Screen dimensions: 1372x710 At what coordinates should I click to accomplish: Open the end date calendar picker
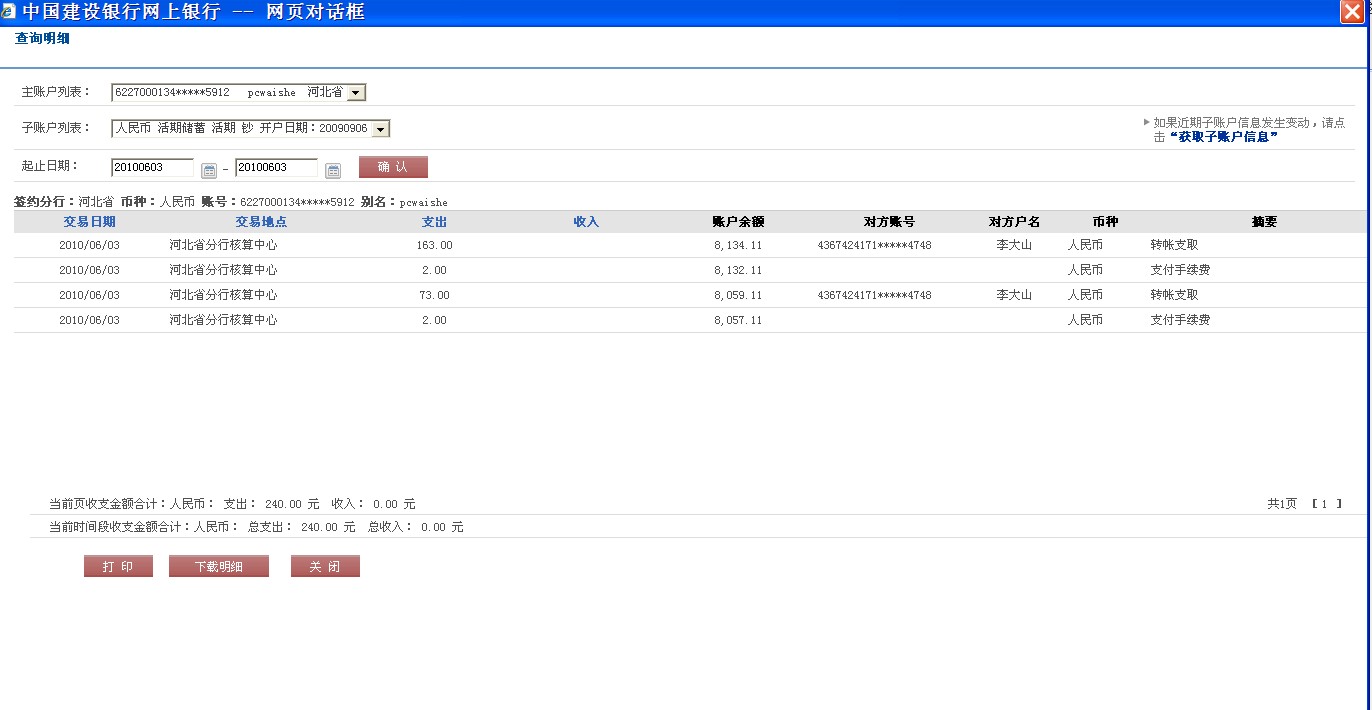tap(333, 169)
